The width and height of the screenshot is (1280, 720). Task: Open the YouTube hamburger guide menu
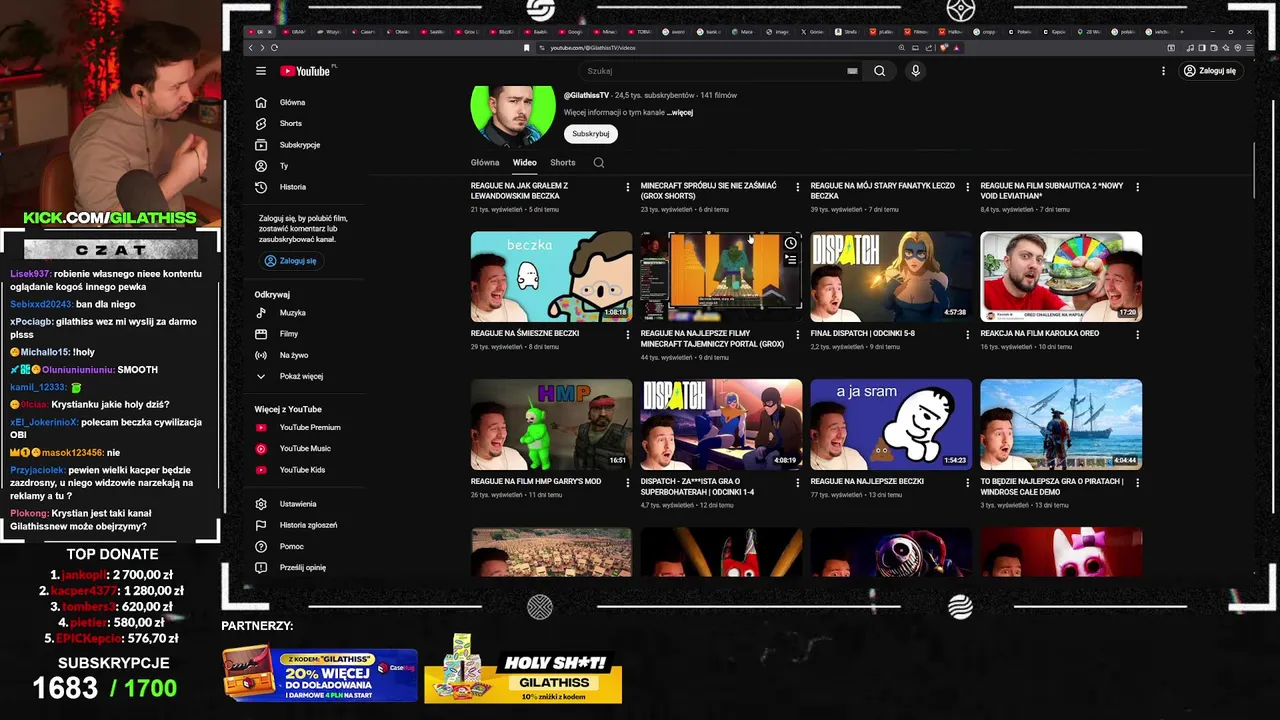[260, 71]
